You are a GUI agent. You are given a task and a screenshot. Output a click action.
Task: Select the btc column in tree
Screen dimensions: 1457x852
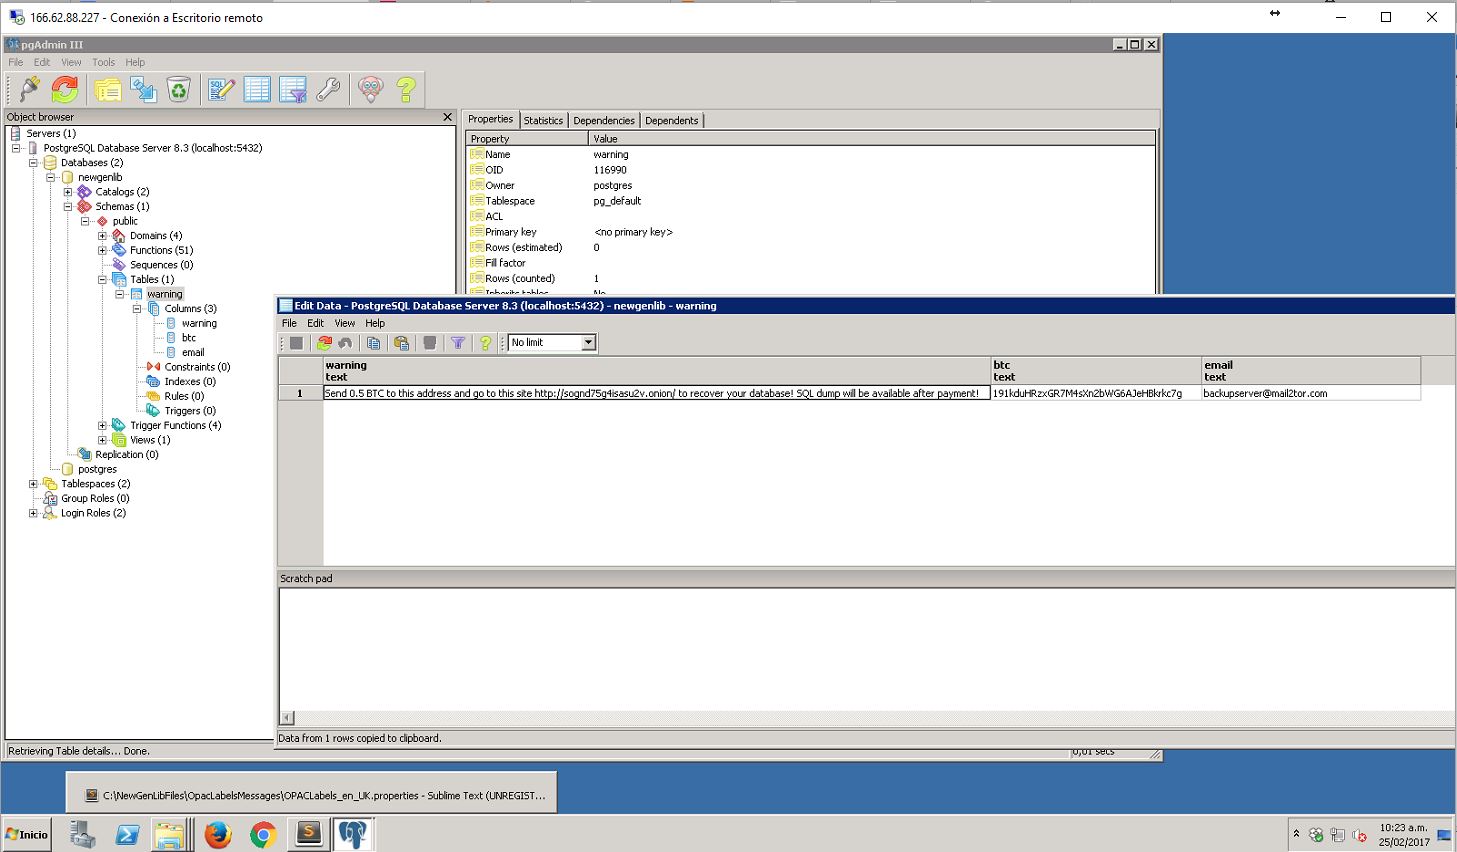point(188,338)
